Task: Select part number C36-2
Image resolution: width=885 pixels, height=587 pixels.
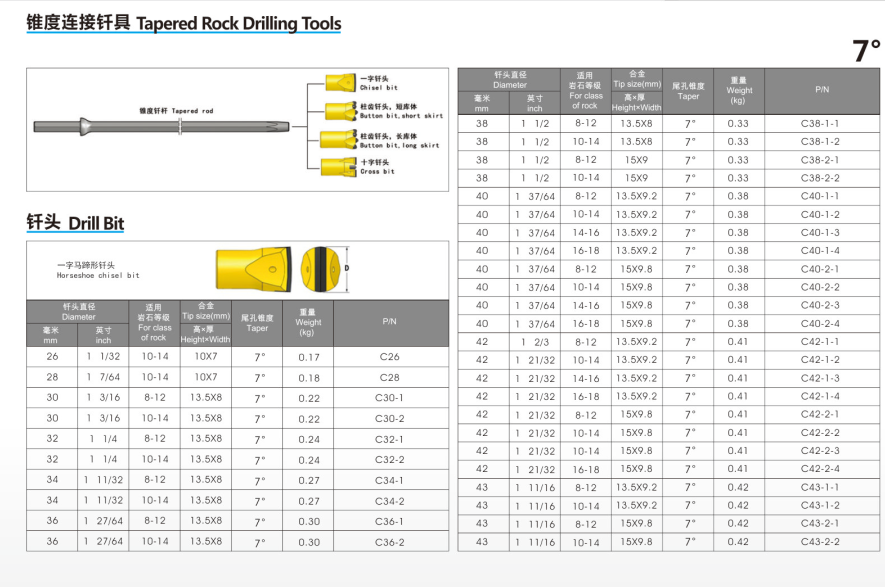Action: (x=389, y=542)
